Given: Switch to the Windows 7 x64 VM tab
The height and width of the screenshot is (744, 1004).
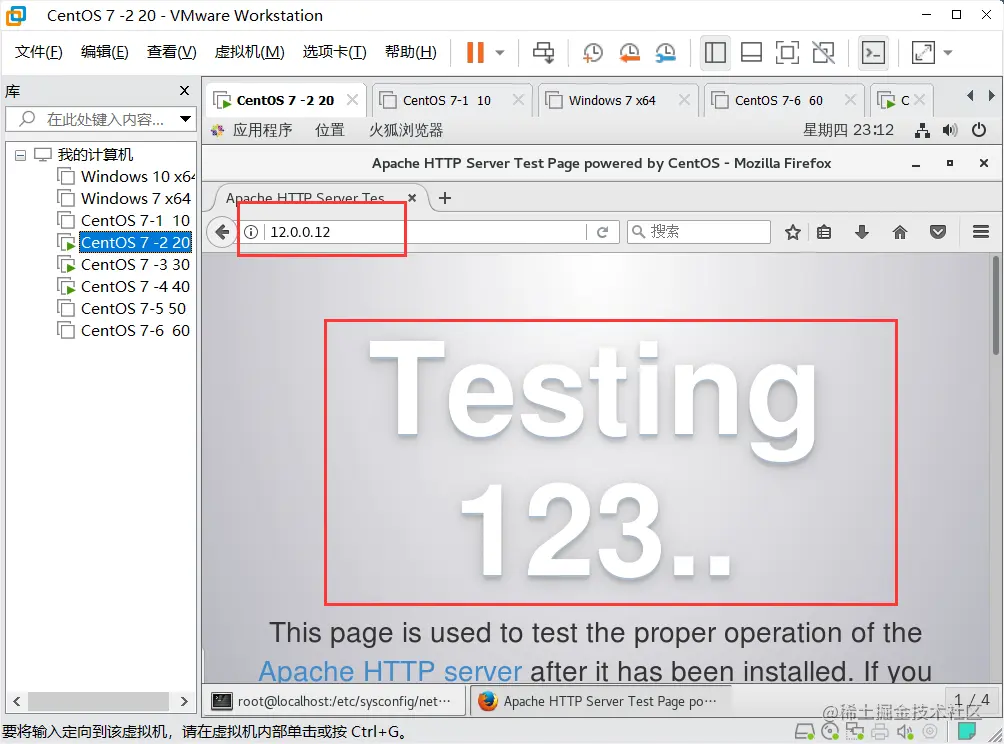Looking at the screenshot, I should tap(612, 99).
